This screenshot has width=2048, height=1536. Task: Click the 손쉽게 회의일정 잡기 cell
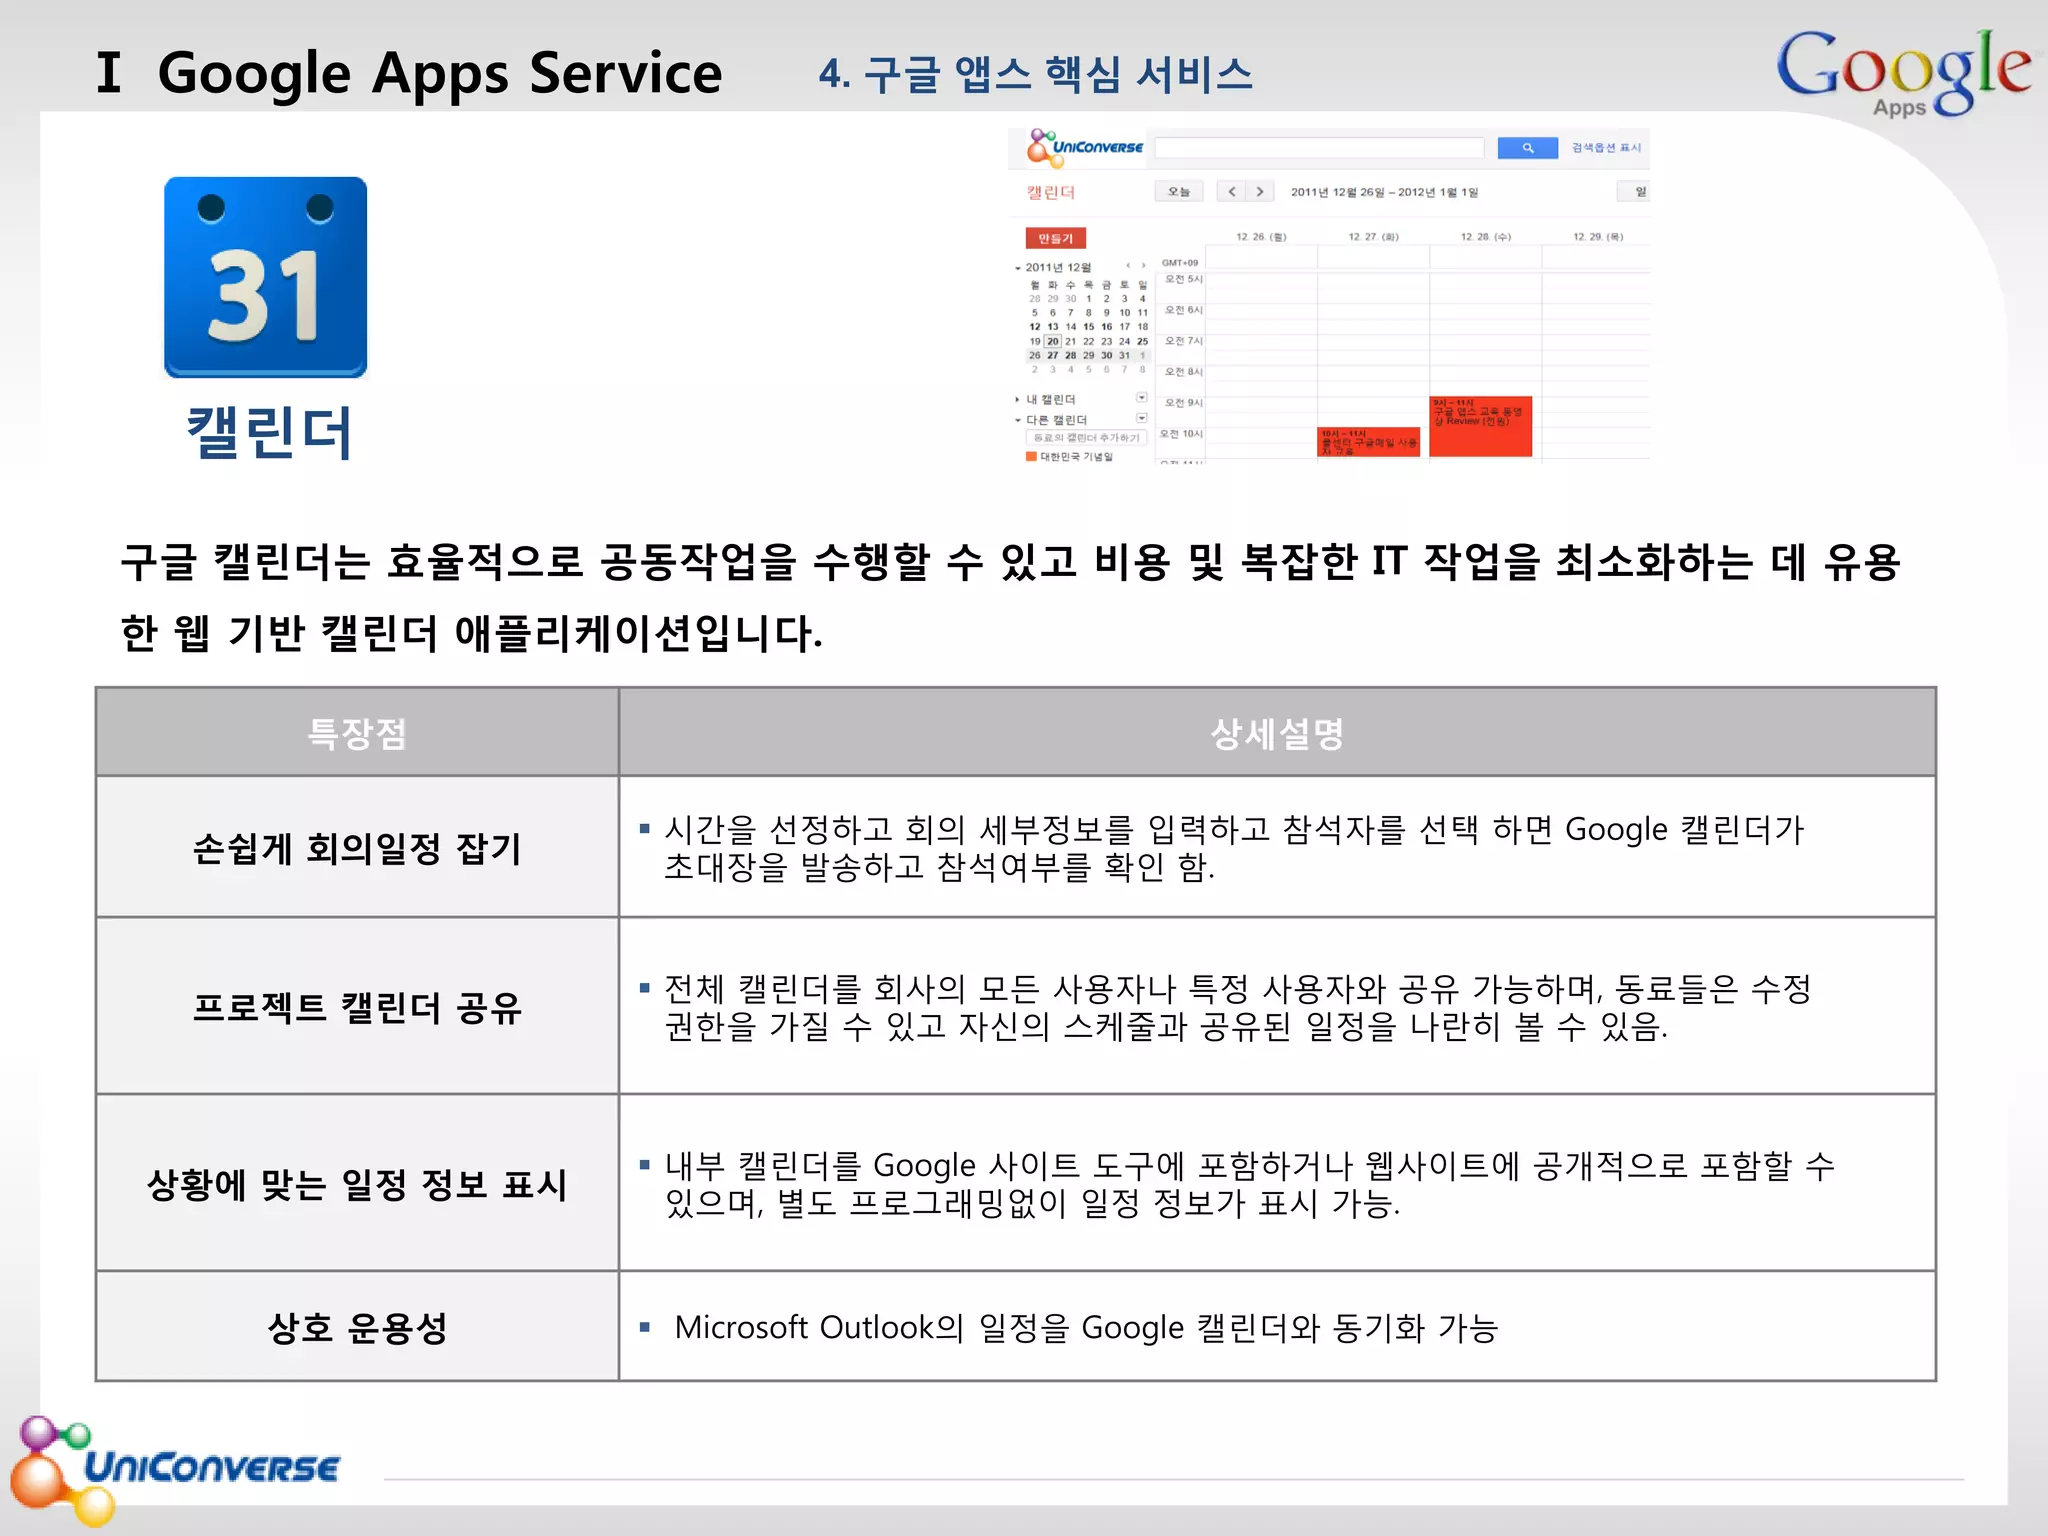357,848
